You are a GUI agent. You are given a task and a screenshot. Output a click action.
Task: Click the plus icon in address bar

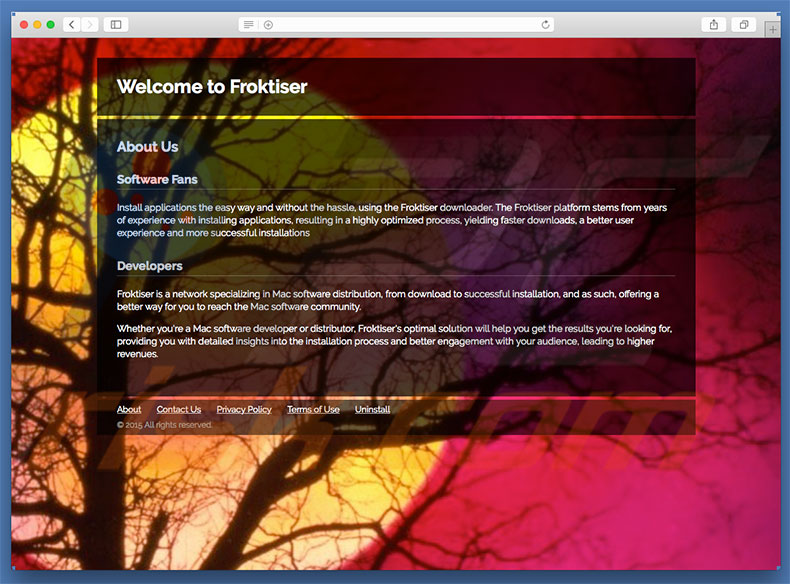(x=268, y=24)
